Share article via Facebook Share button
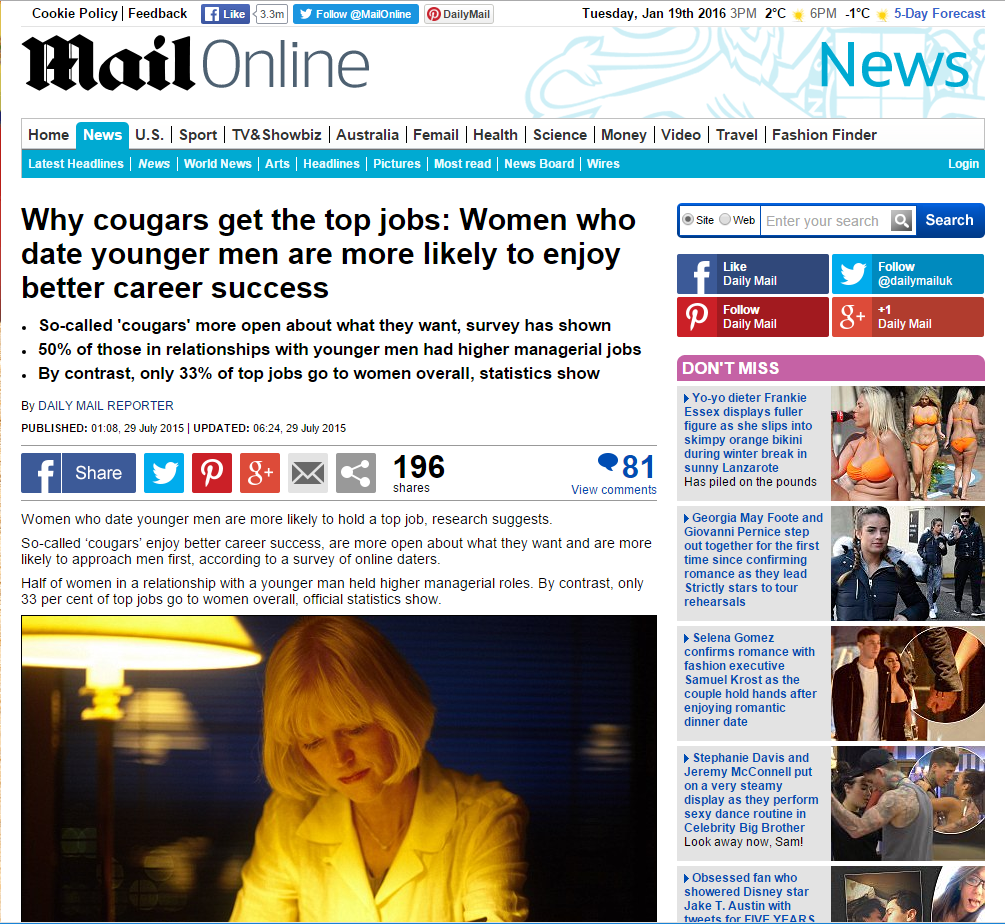Viewport: 1005px width, 924px height. 78,473
